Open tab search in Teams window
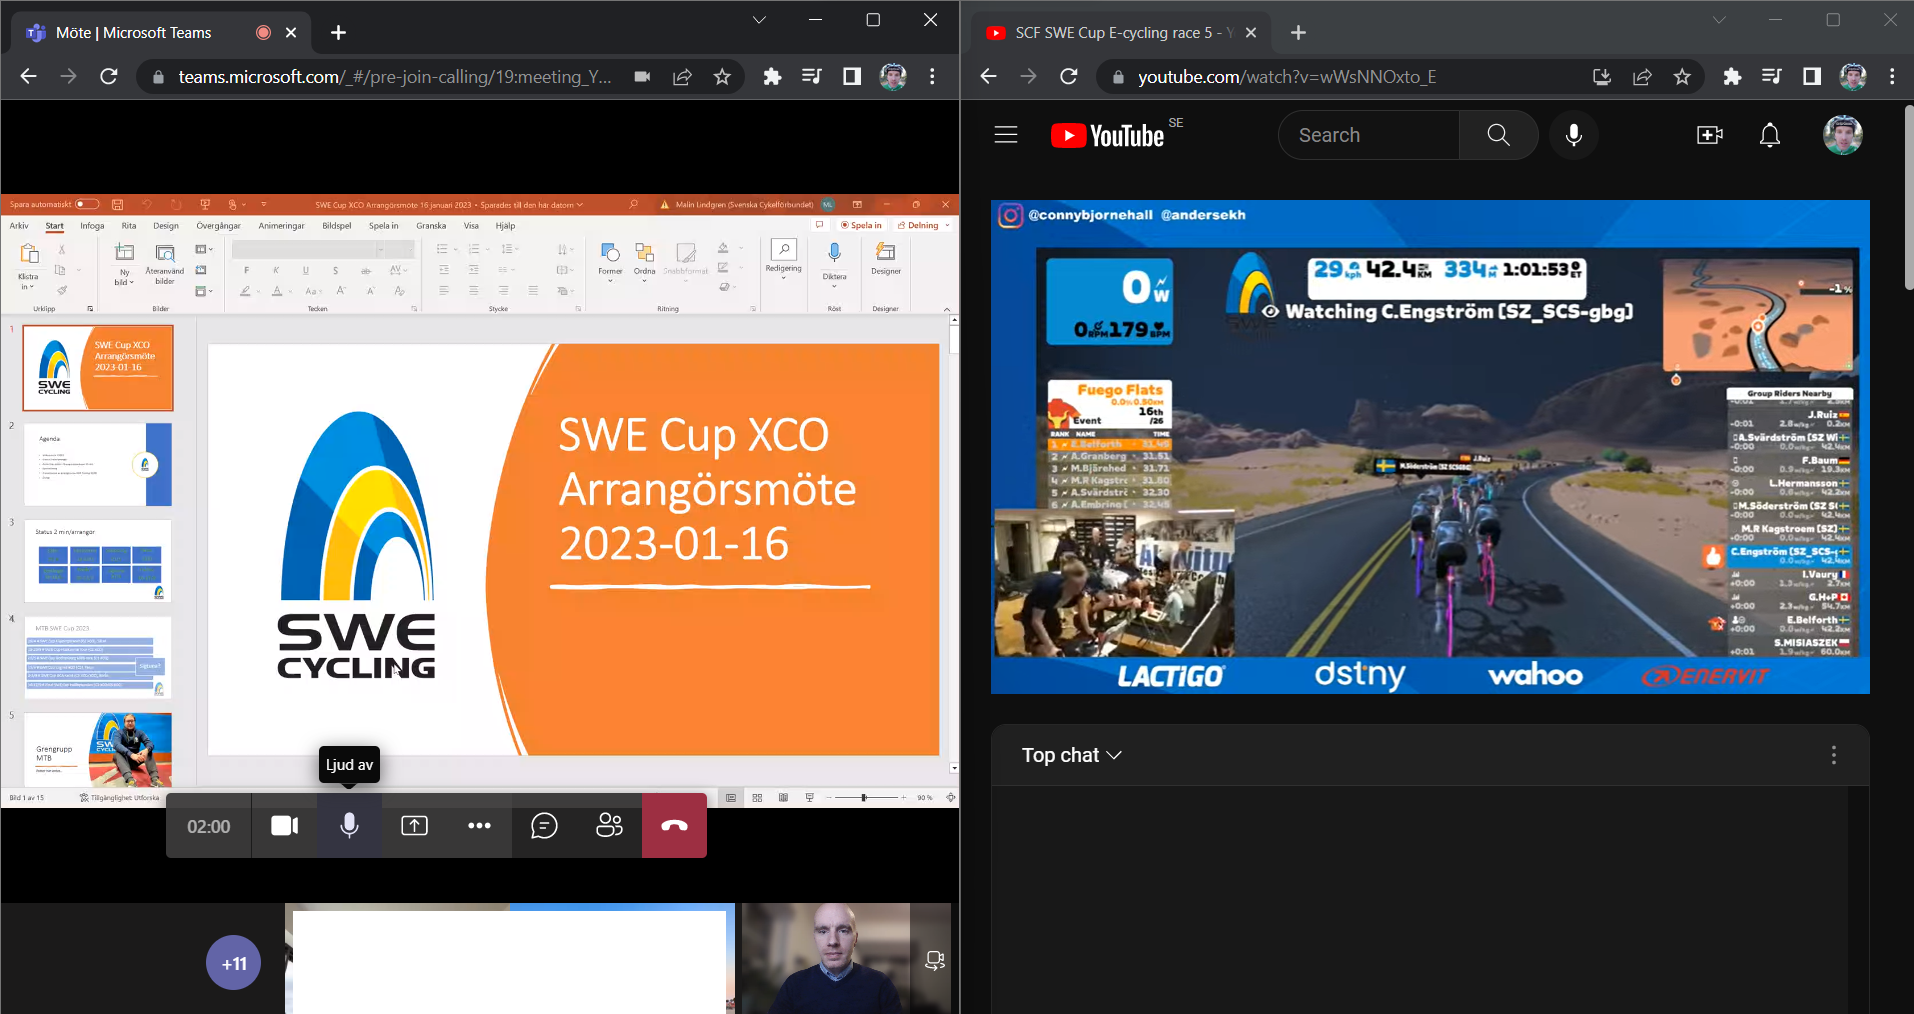1914x1014 pixels. (x=759, y=20)
